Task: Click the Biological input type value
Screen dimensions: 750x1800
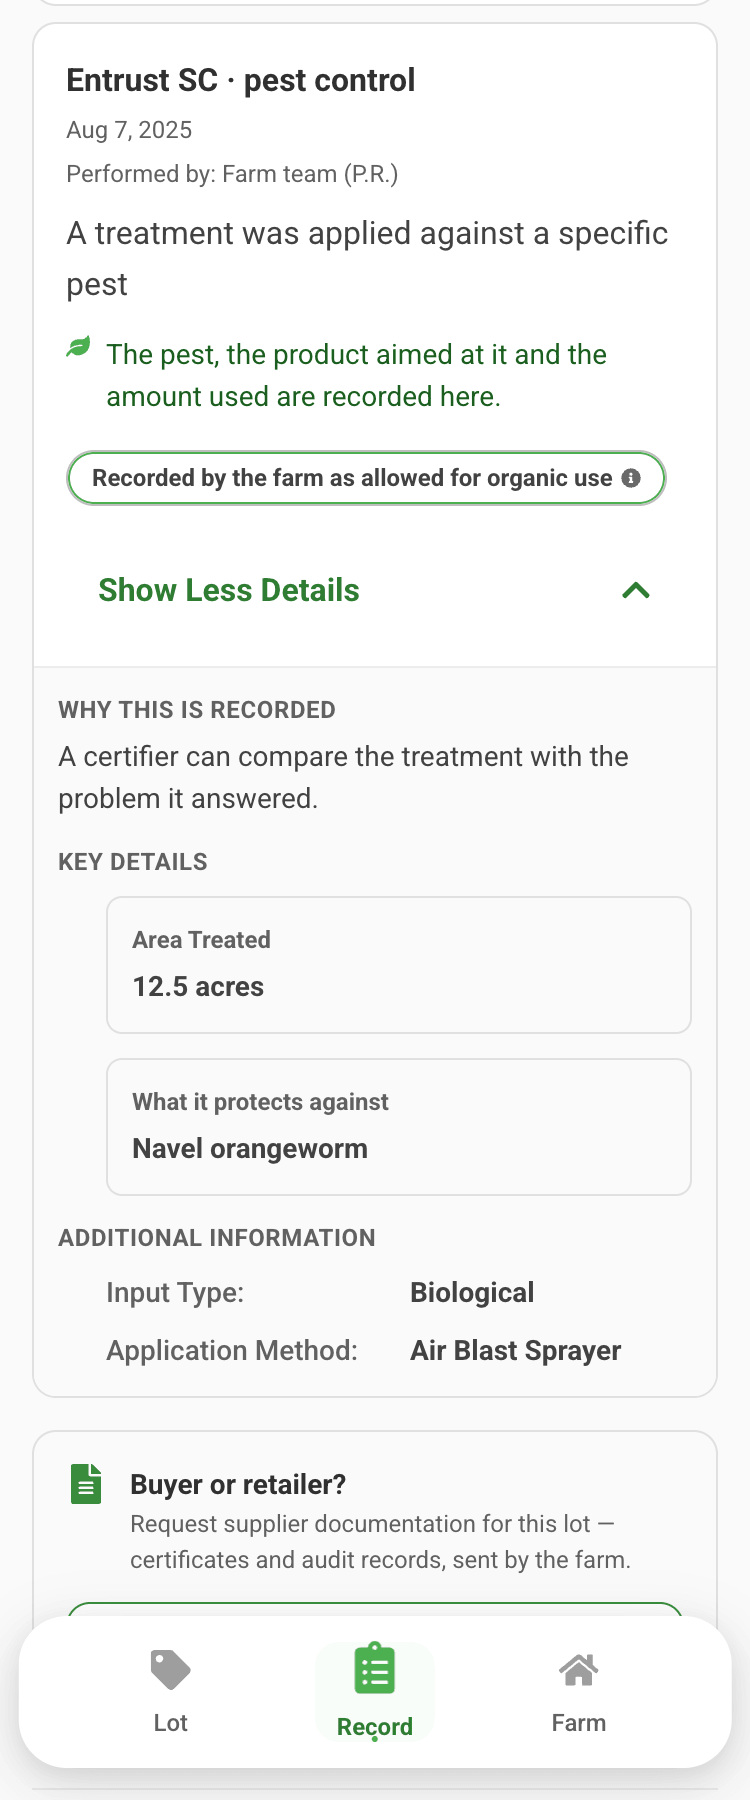Action: pos(472,1293)
